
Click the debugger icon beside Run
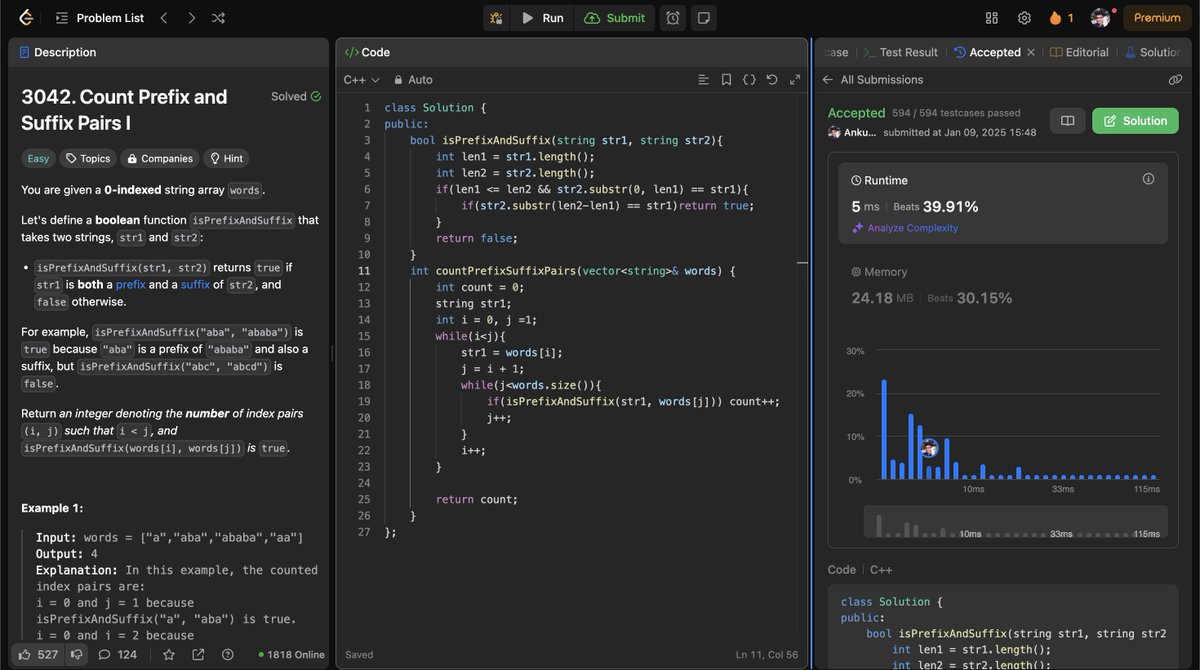click(x=496, y=18)
